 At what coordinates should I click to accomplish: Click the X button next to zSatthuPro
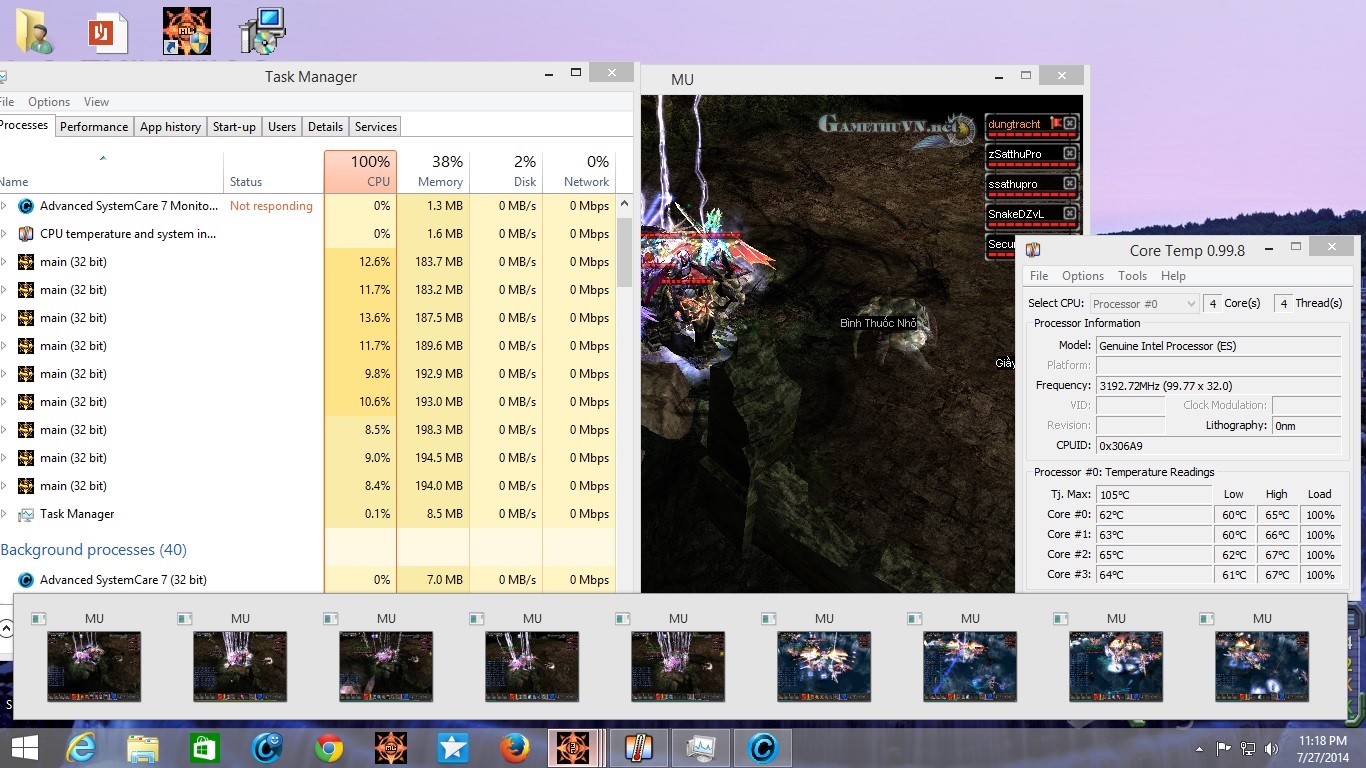1070,154
